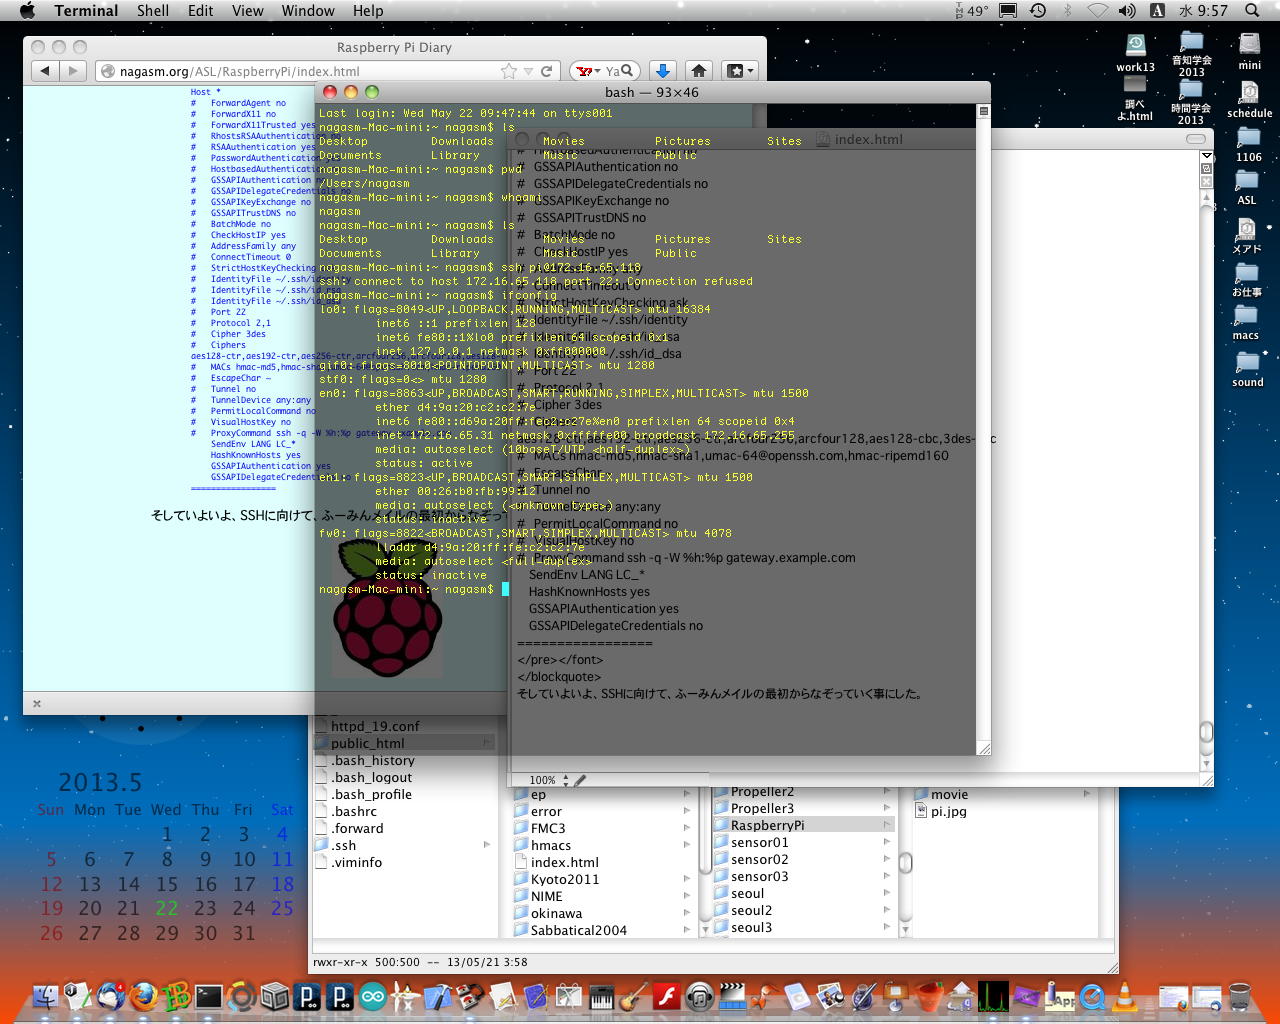1280x1024 pixels.
Task: Click the VLC cone icon in the Dock
Action: pos(1125,996)
